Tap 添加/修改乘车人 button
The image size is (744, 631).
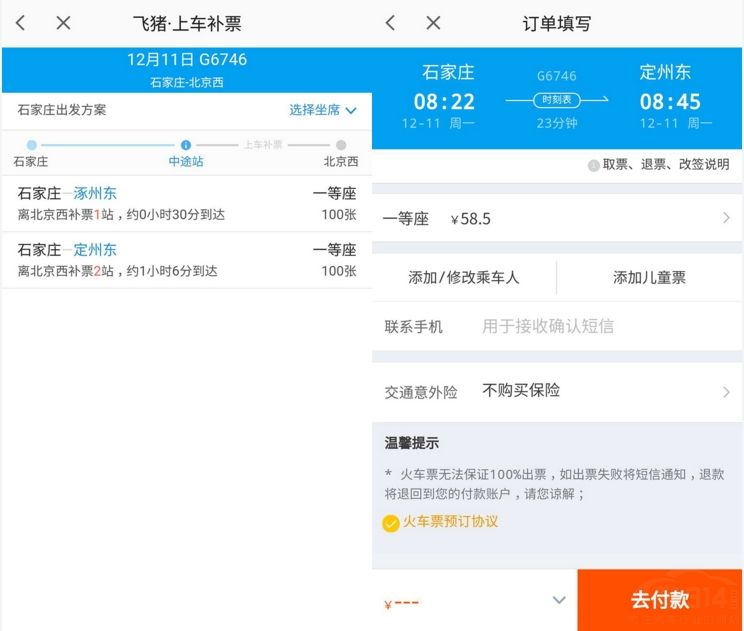pyautogui.click(x=464, y=277)
